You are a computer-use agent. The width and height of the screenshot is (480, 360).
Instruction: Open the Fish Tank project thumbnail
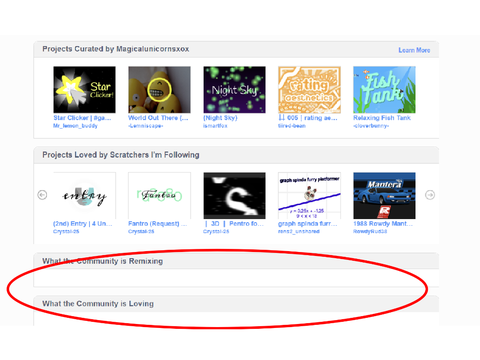384,90
